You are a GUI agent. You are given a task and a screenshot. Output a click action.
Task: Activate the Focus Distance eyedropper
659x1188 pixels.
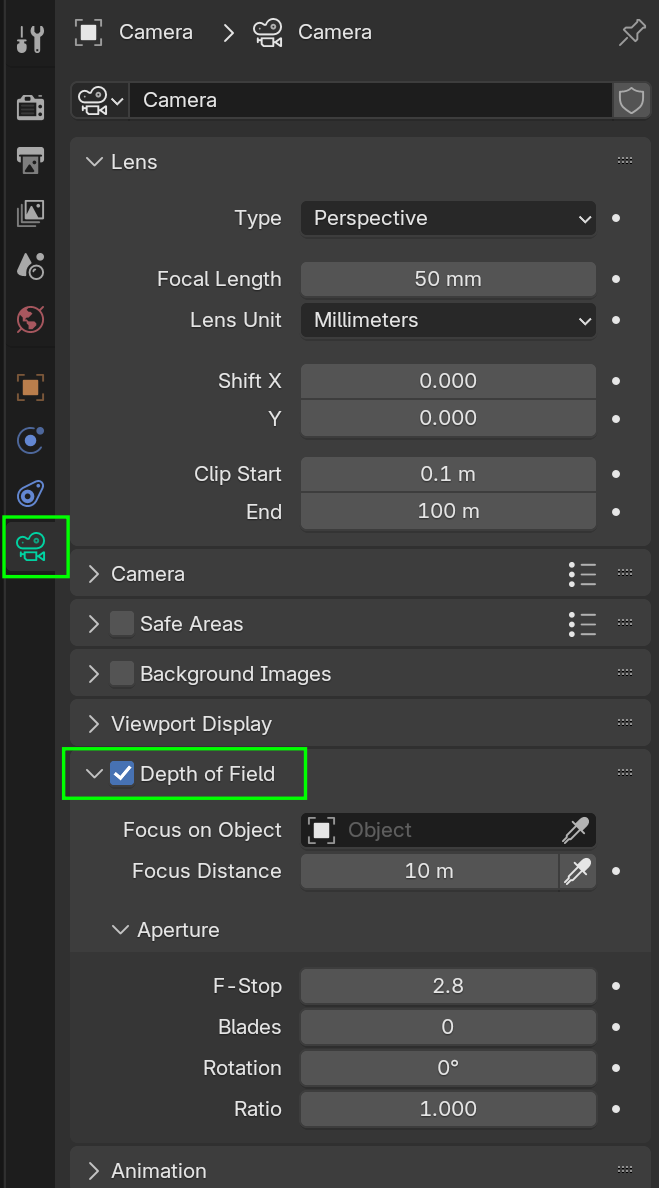coord(578,871)
